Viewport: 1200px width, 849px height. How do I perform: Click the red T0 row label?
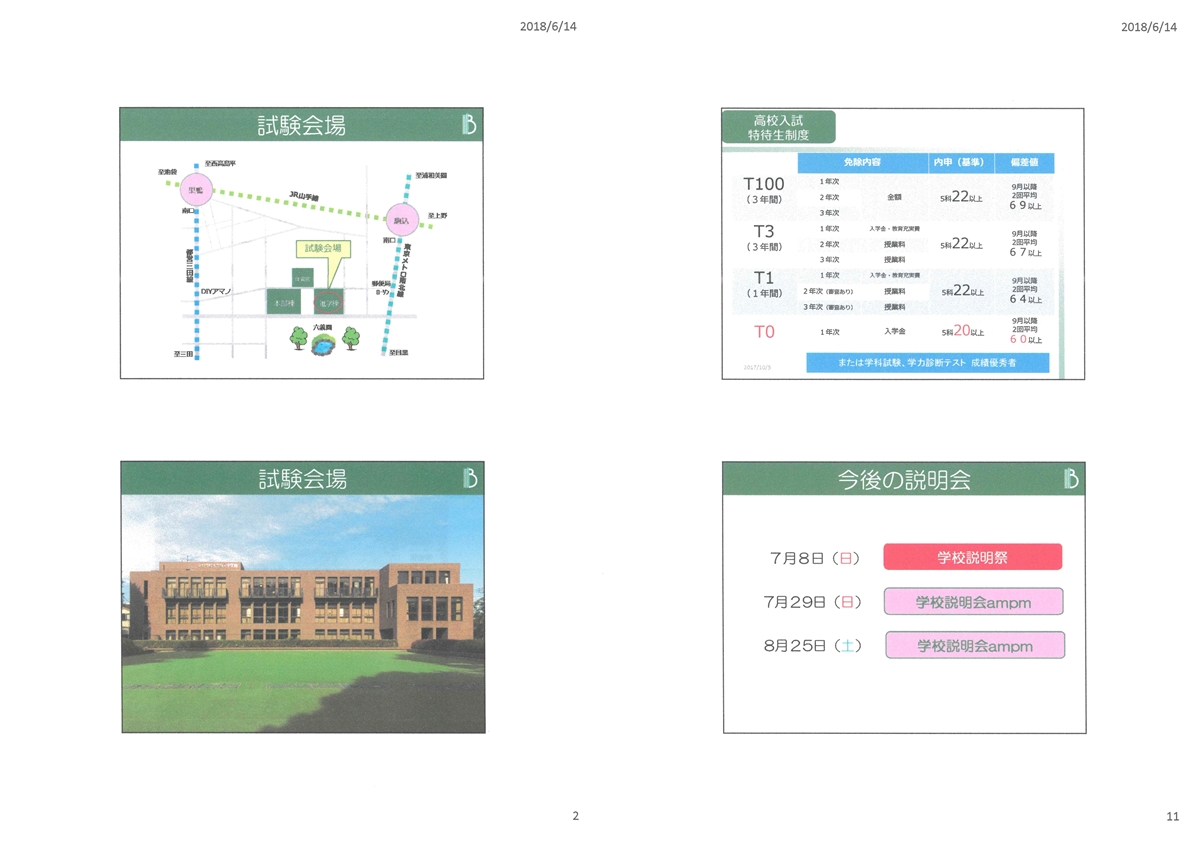(x=764, y=331)
